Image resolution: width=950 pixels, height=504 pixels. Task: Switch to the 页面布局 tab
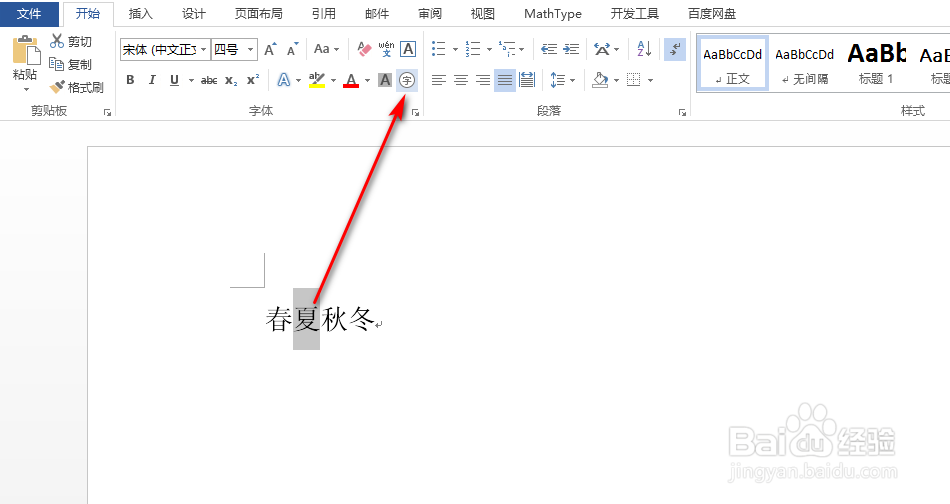pos(259,13)
